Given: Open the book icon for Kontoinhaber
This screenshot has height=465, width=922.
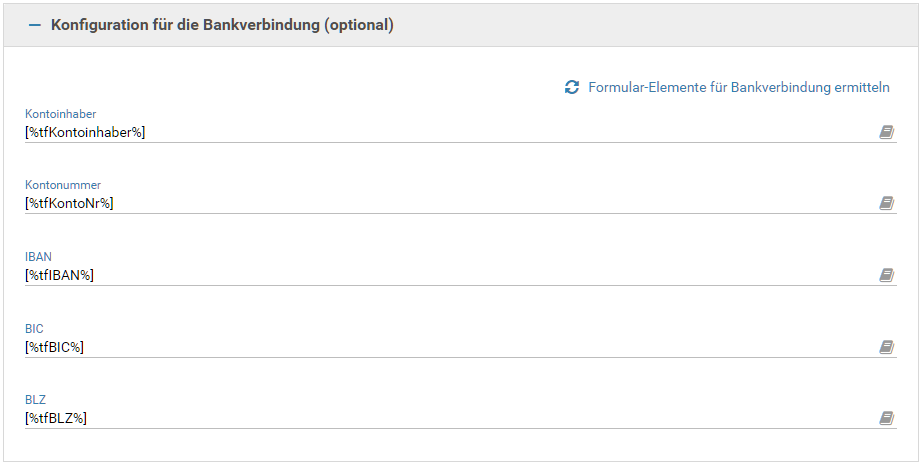Looking at the screenshot, I should tap(886, 132).
